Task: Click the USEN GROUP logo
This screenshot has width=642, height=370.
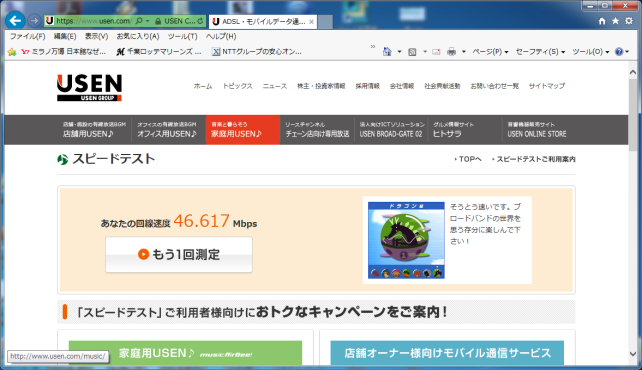Action: (89, 88)
